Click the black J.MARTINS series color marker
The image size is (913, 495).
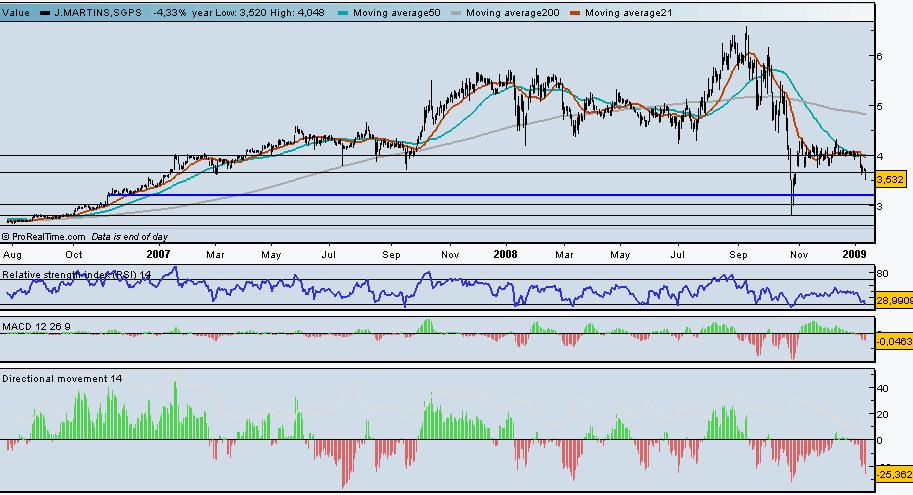[x=44, y=13]
